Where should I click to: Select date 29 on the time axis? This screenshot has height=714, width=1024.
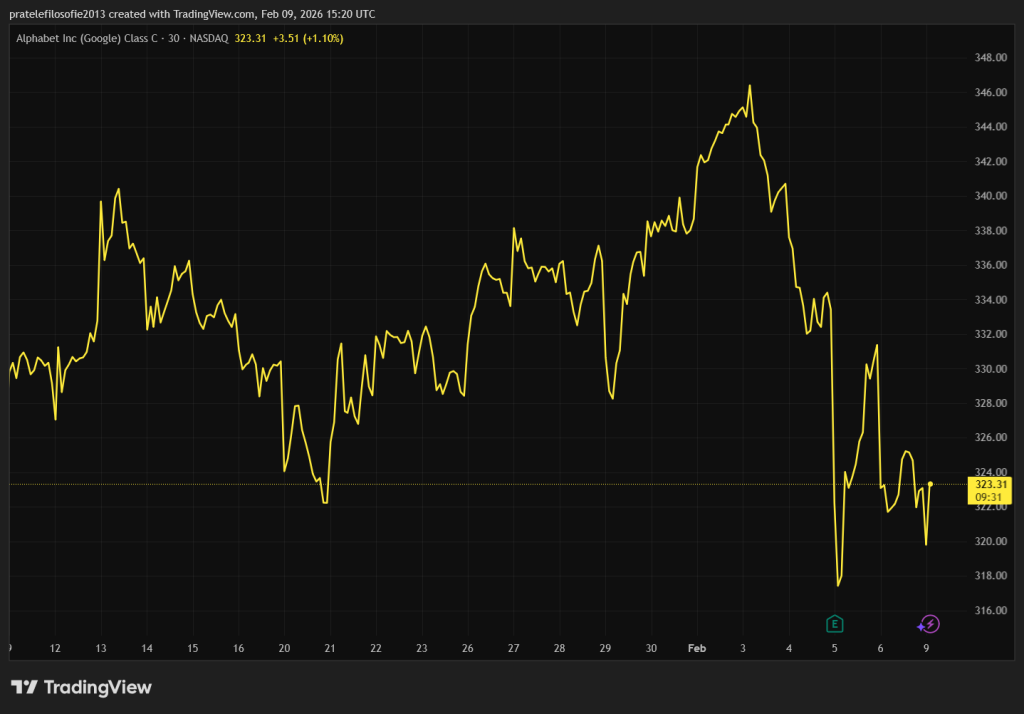(605, 648)
